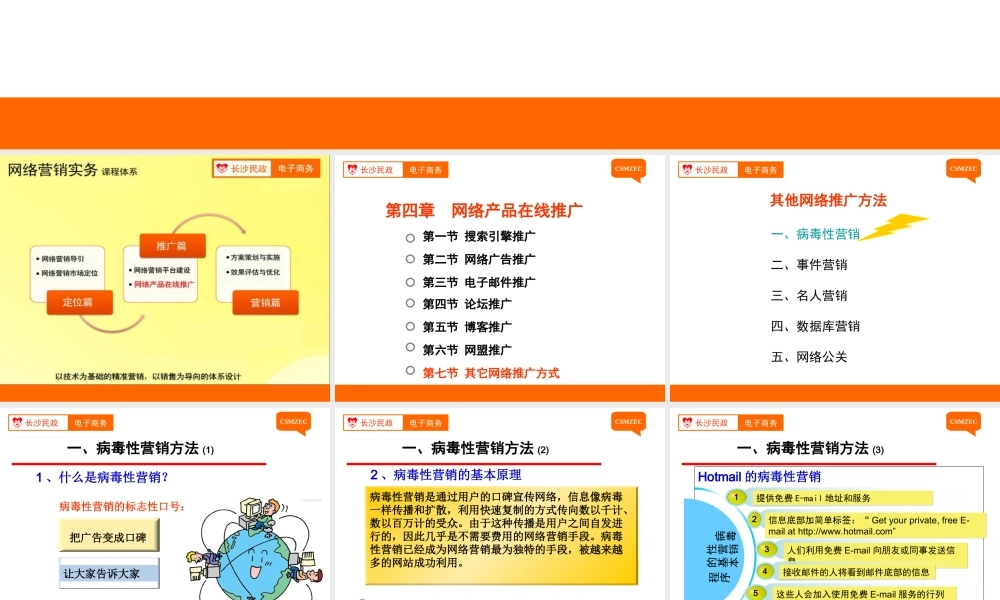Click the 第三节 电子邮件推广 section entry
The image size is (1000, 600).
(478, 283)
